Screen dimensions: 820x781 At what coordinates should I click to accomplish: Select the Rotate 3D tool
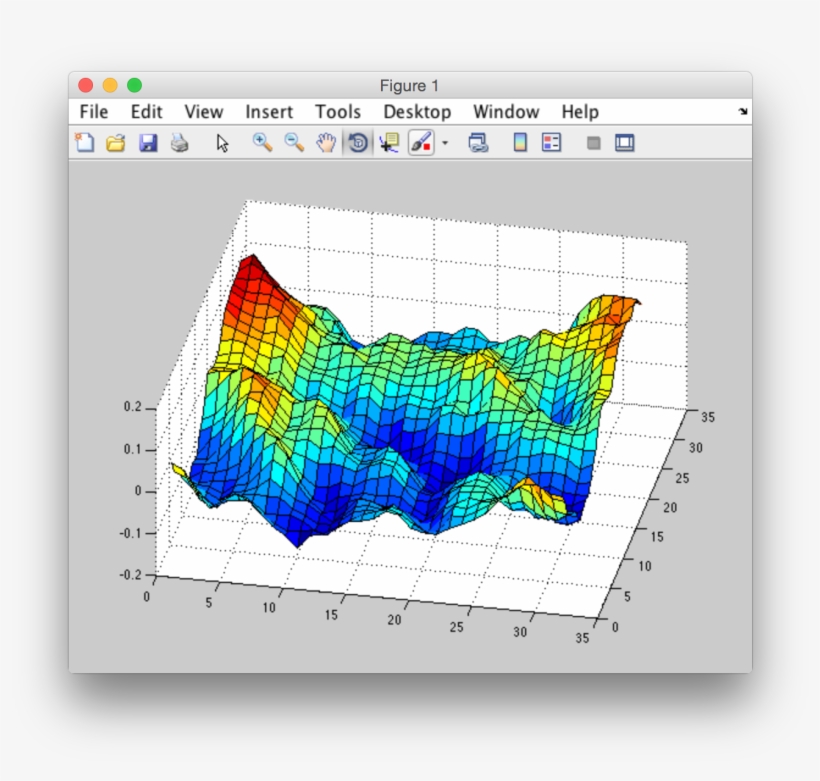tap(358, 143)
